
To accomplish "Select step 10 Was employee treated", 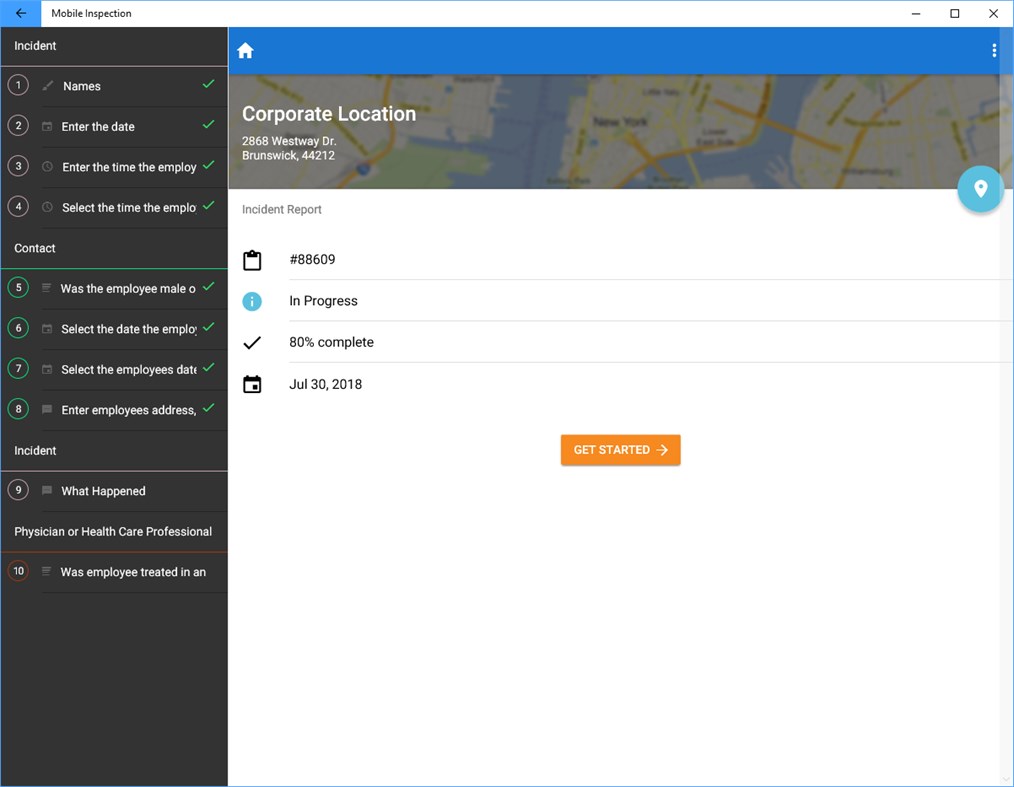I will tap(113, 571).
